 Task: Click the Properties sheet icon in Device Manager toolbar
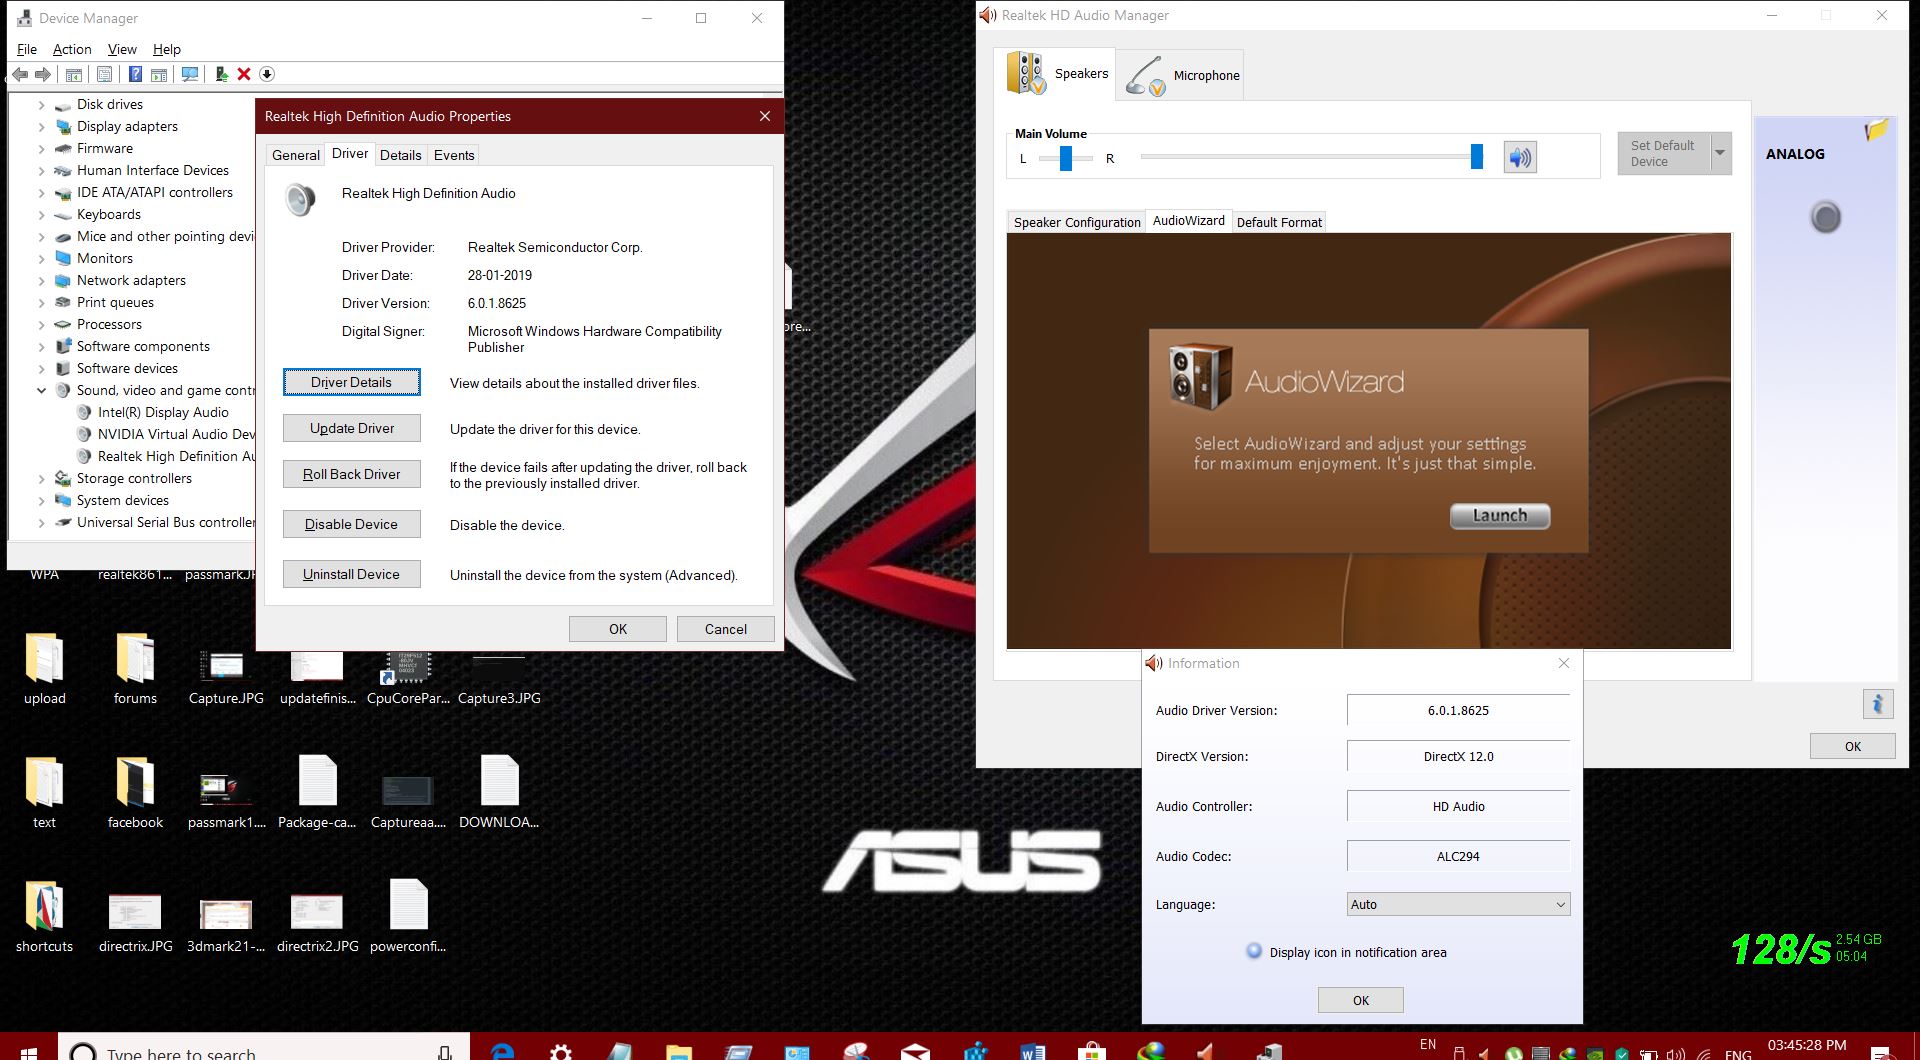(104, 74)
